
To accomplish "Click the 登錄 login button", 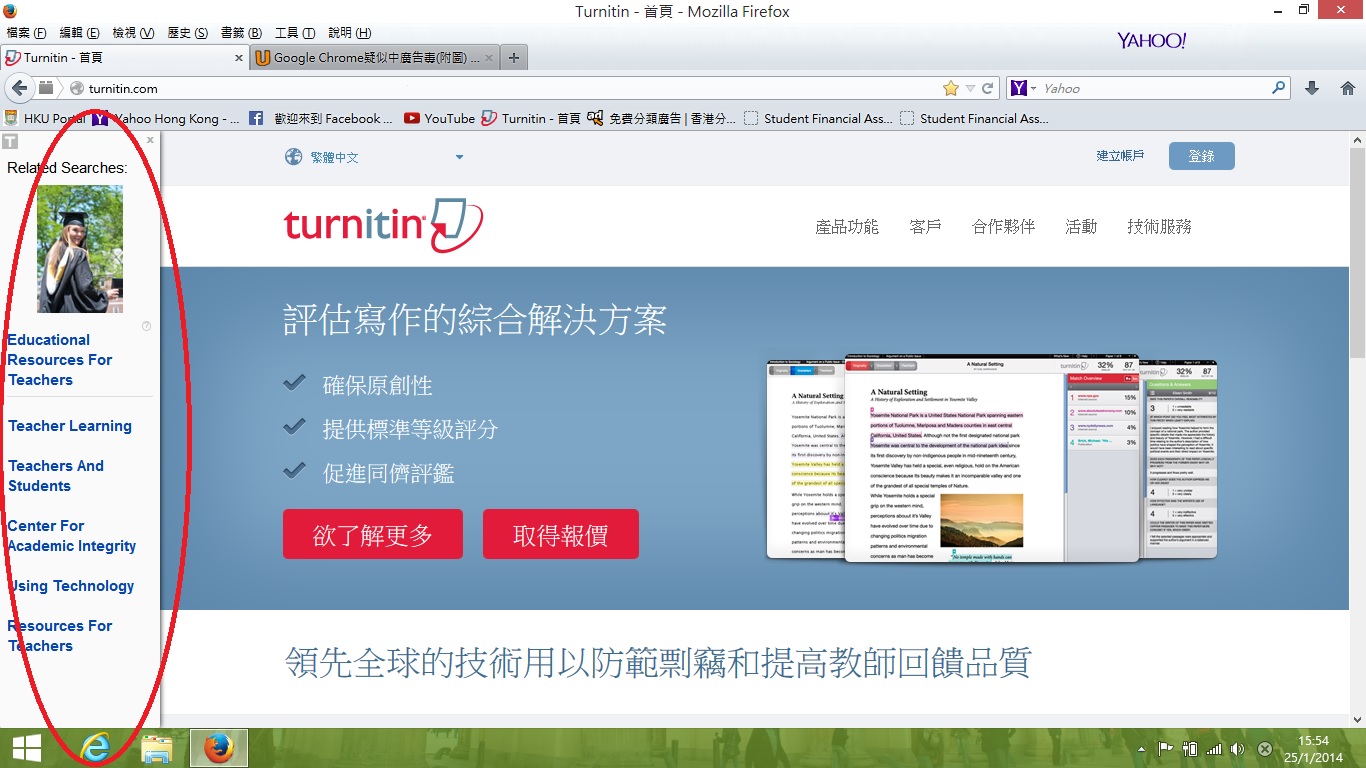I will (1201, 156).
